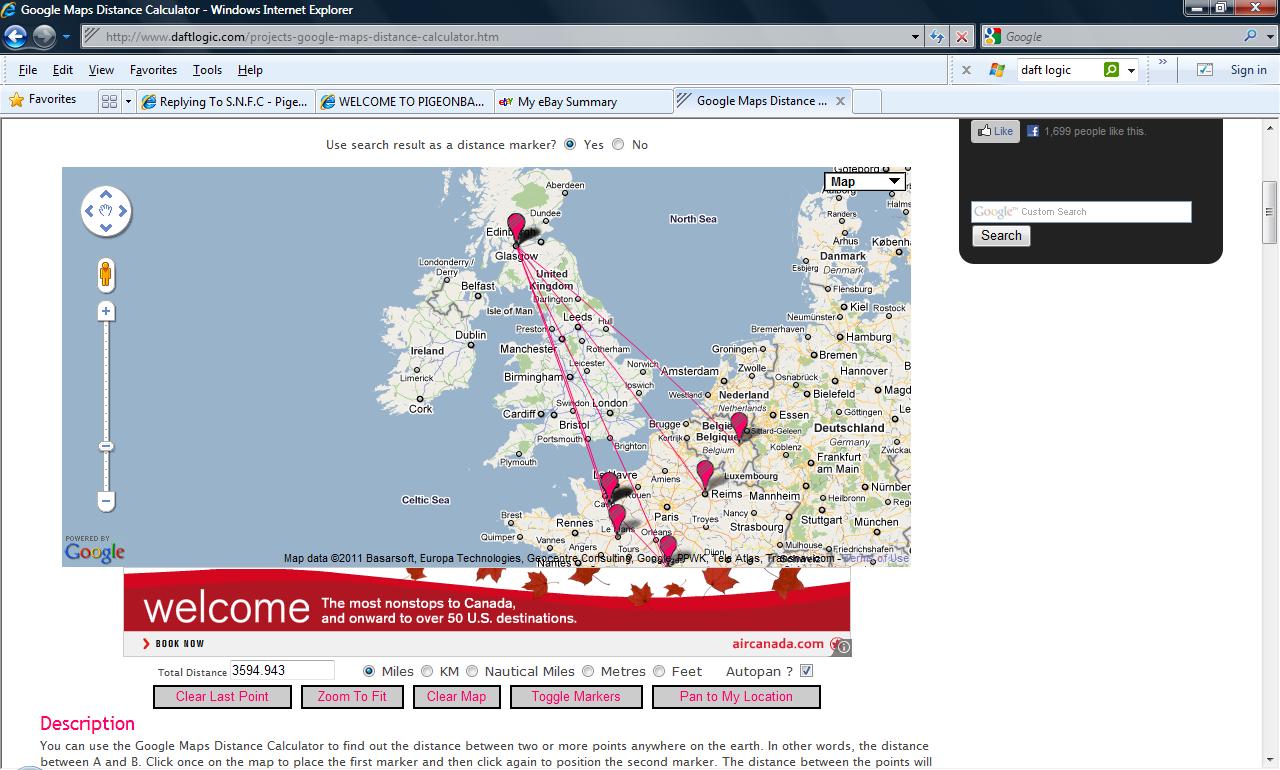
Task: Click the Facebook Like thumbs-up button
Action: pyautogui.click(x=995, y=131)
